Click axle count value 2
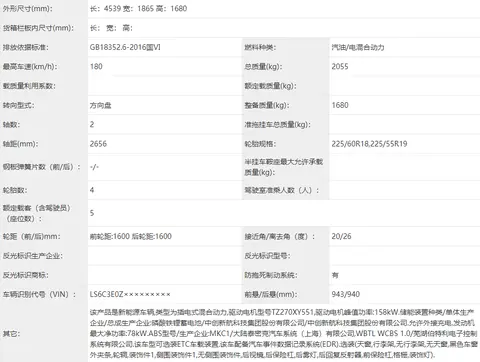Screen dimensions: 480x362 [92, 125]
